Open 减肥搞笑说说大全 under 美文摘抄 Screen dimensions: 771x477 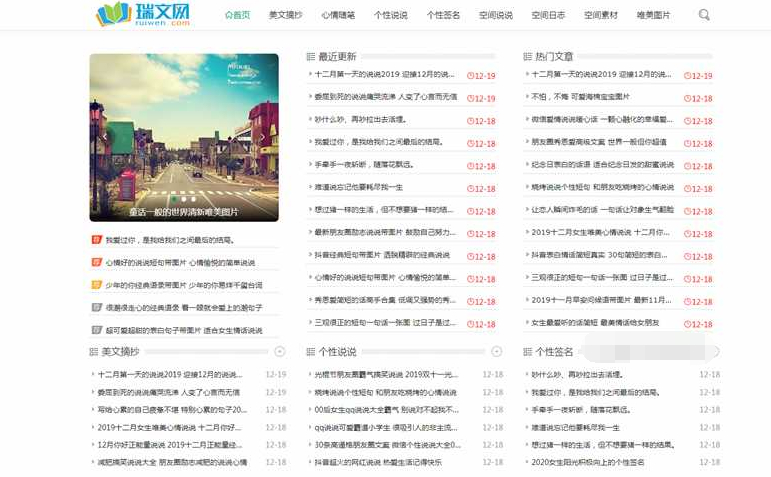point(172,463)
